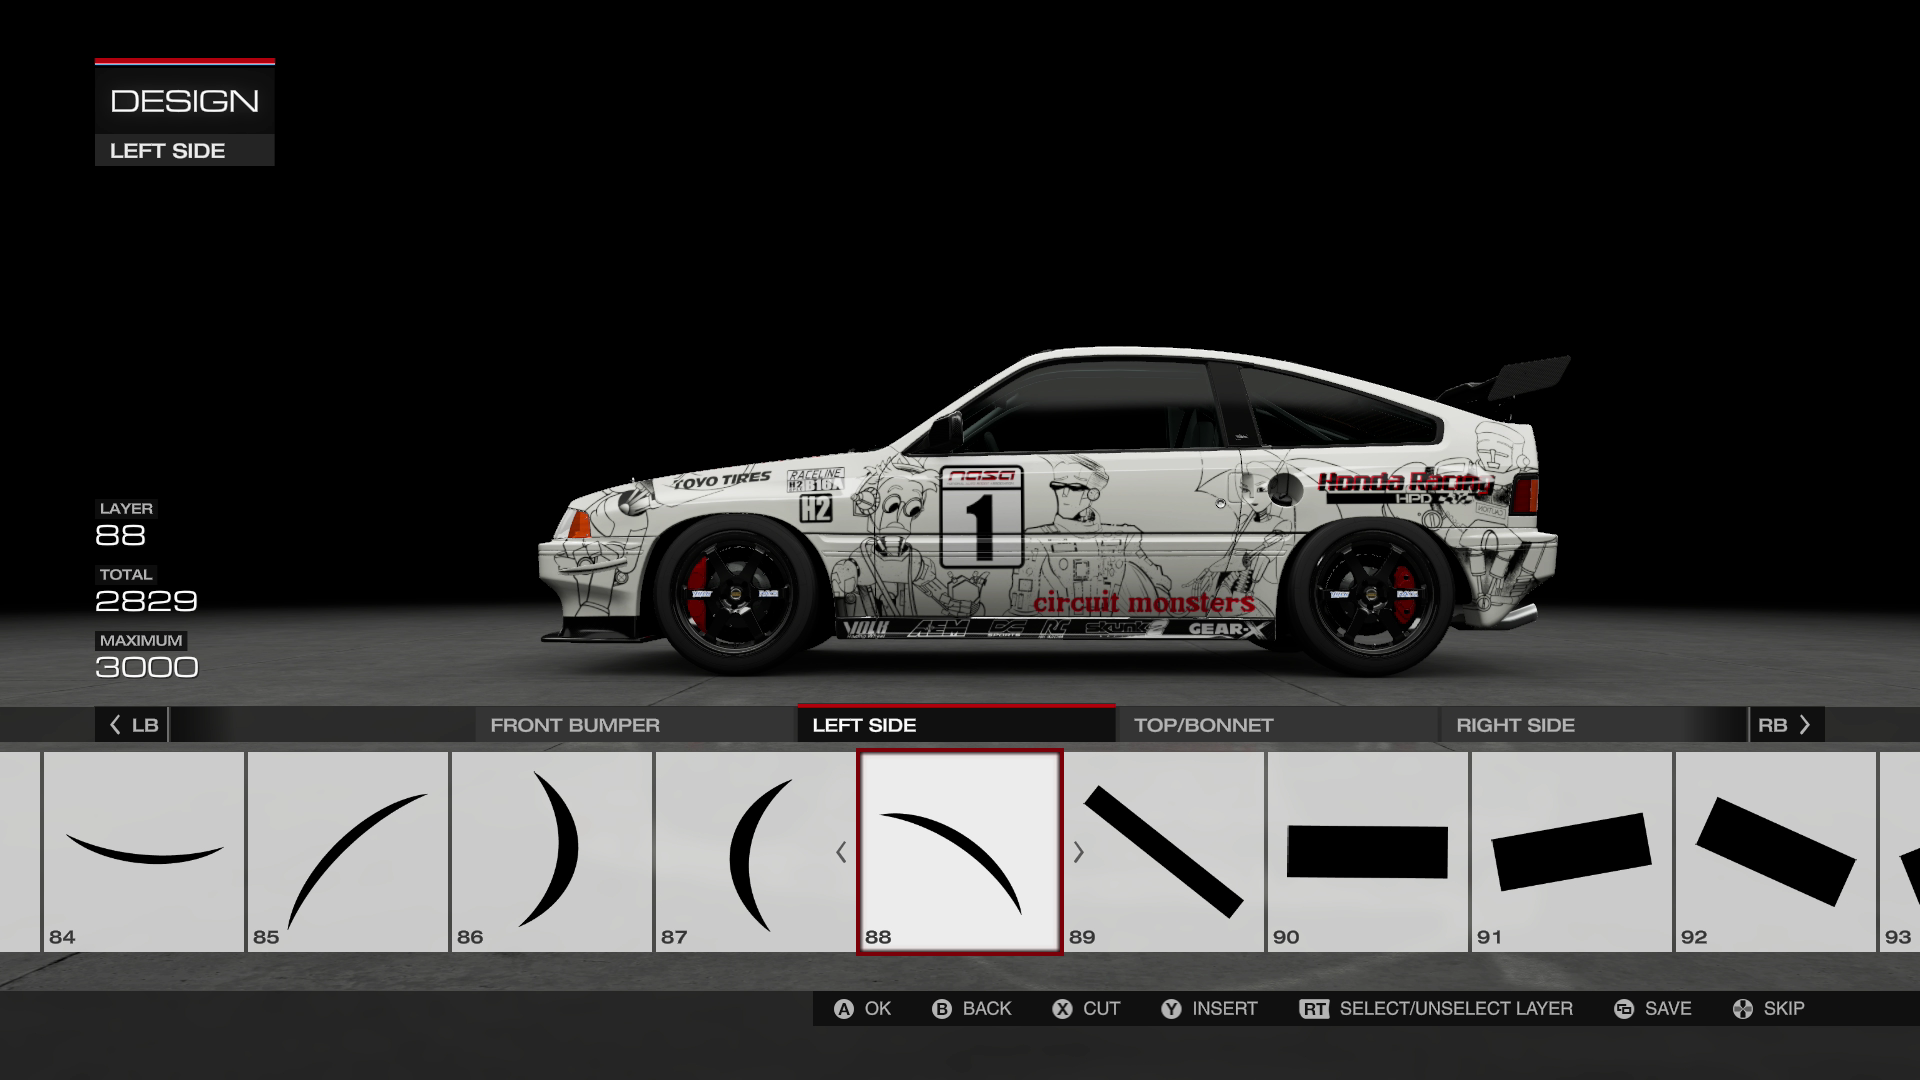
Task: Click the right chevron beside layer 88
Action: point(1080,855)
